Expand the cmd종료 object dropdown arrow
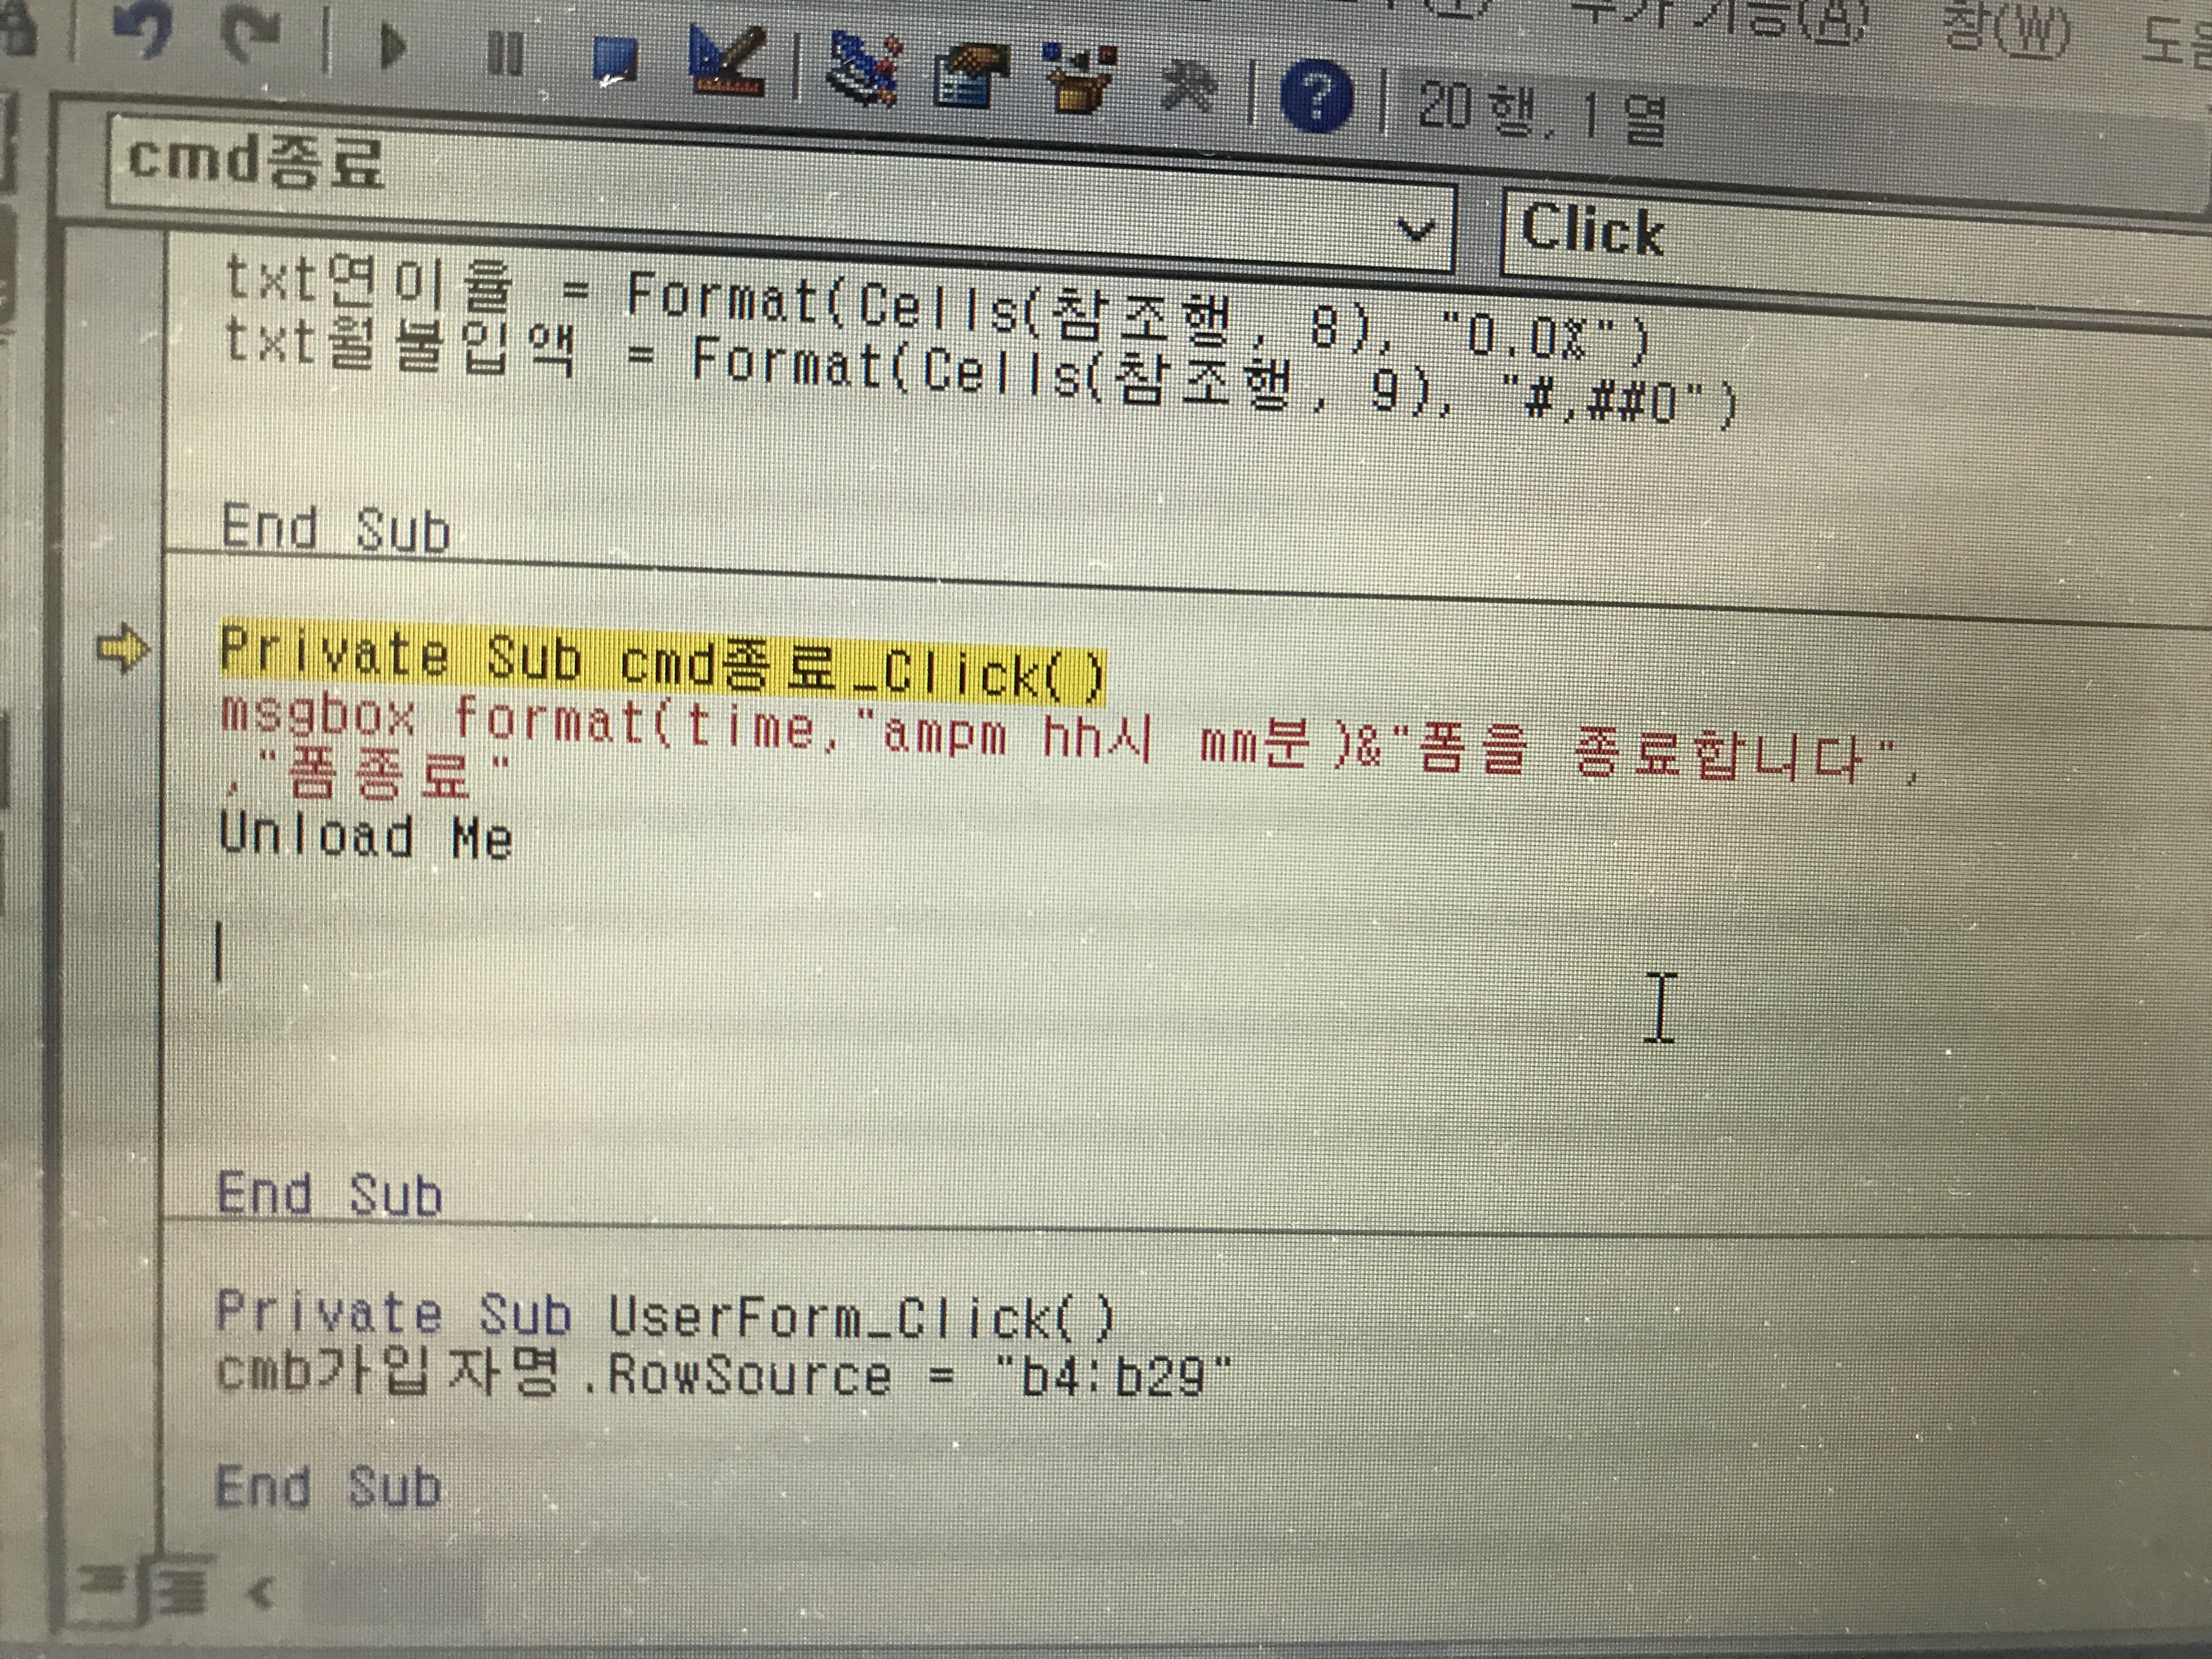 (x=1416, y=231)
